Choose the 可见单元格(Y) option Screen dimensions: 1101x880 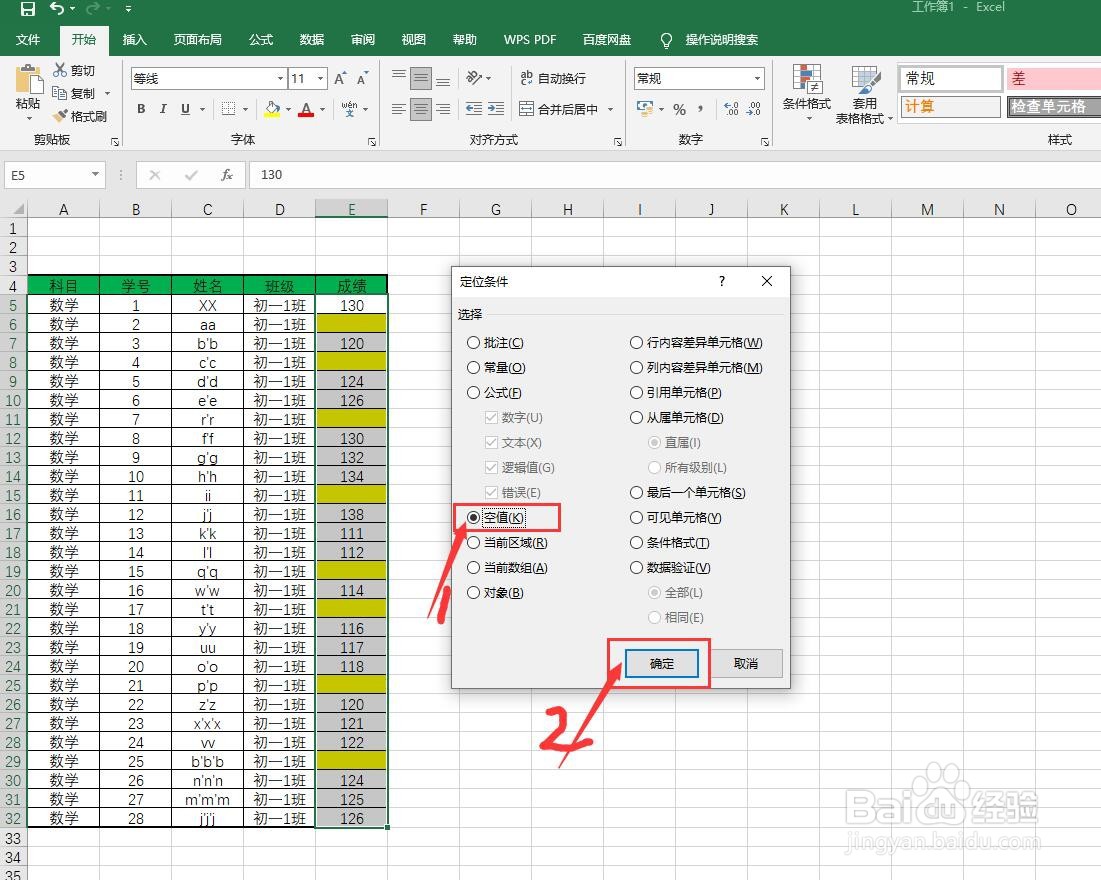637,517
